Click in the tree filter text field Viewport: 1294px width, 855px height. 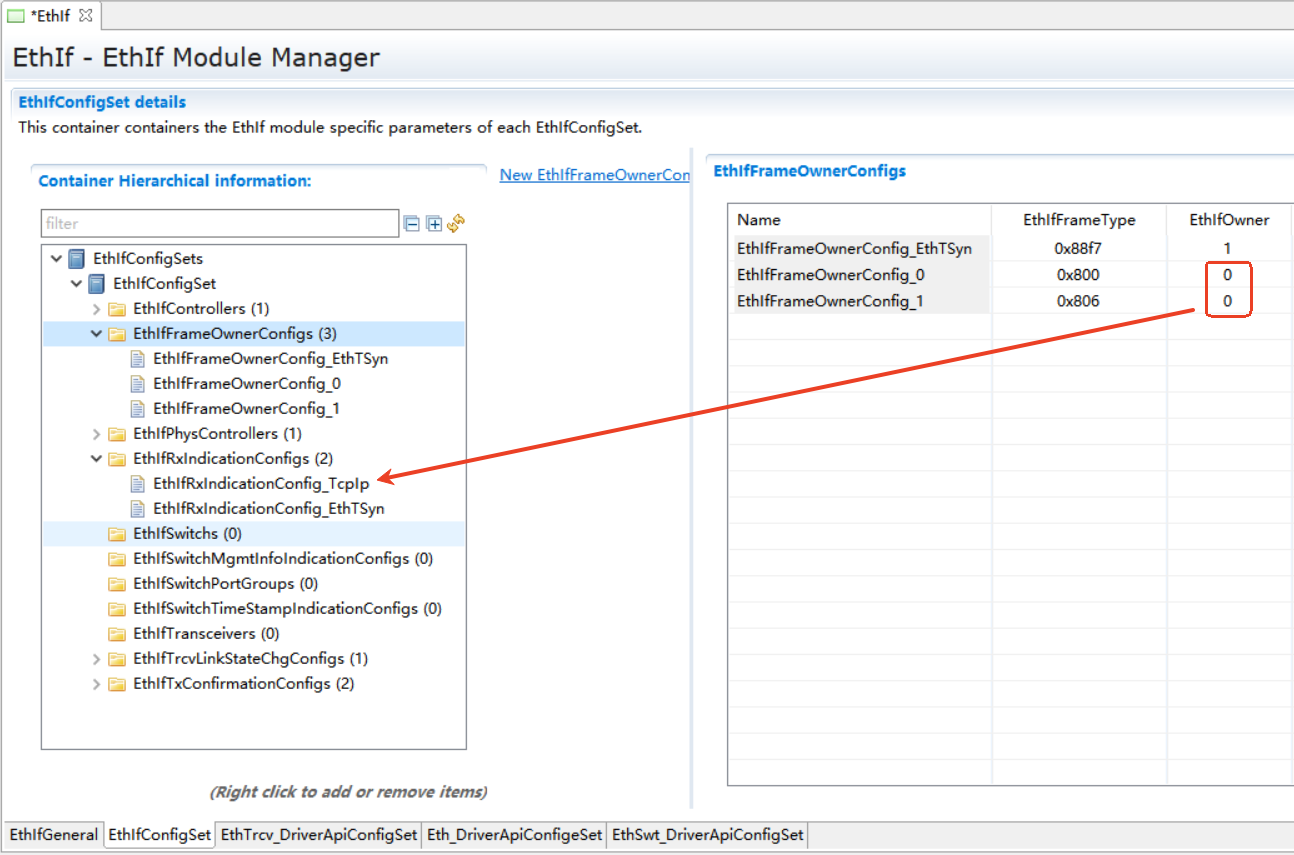point(219,224)
